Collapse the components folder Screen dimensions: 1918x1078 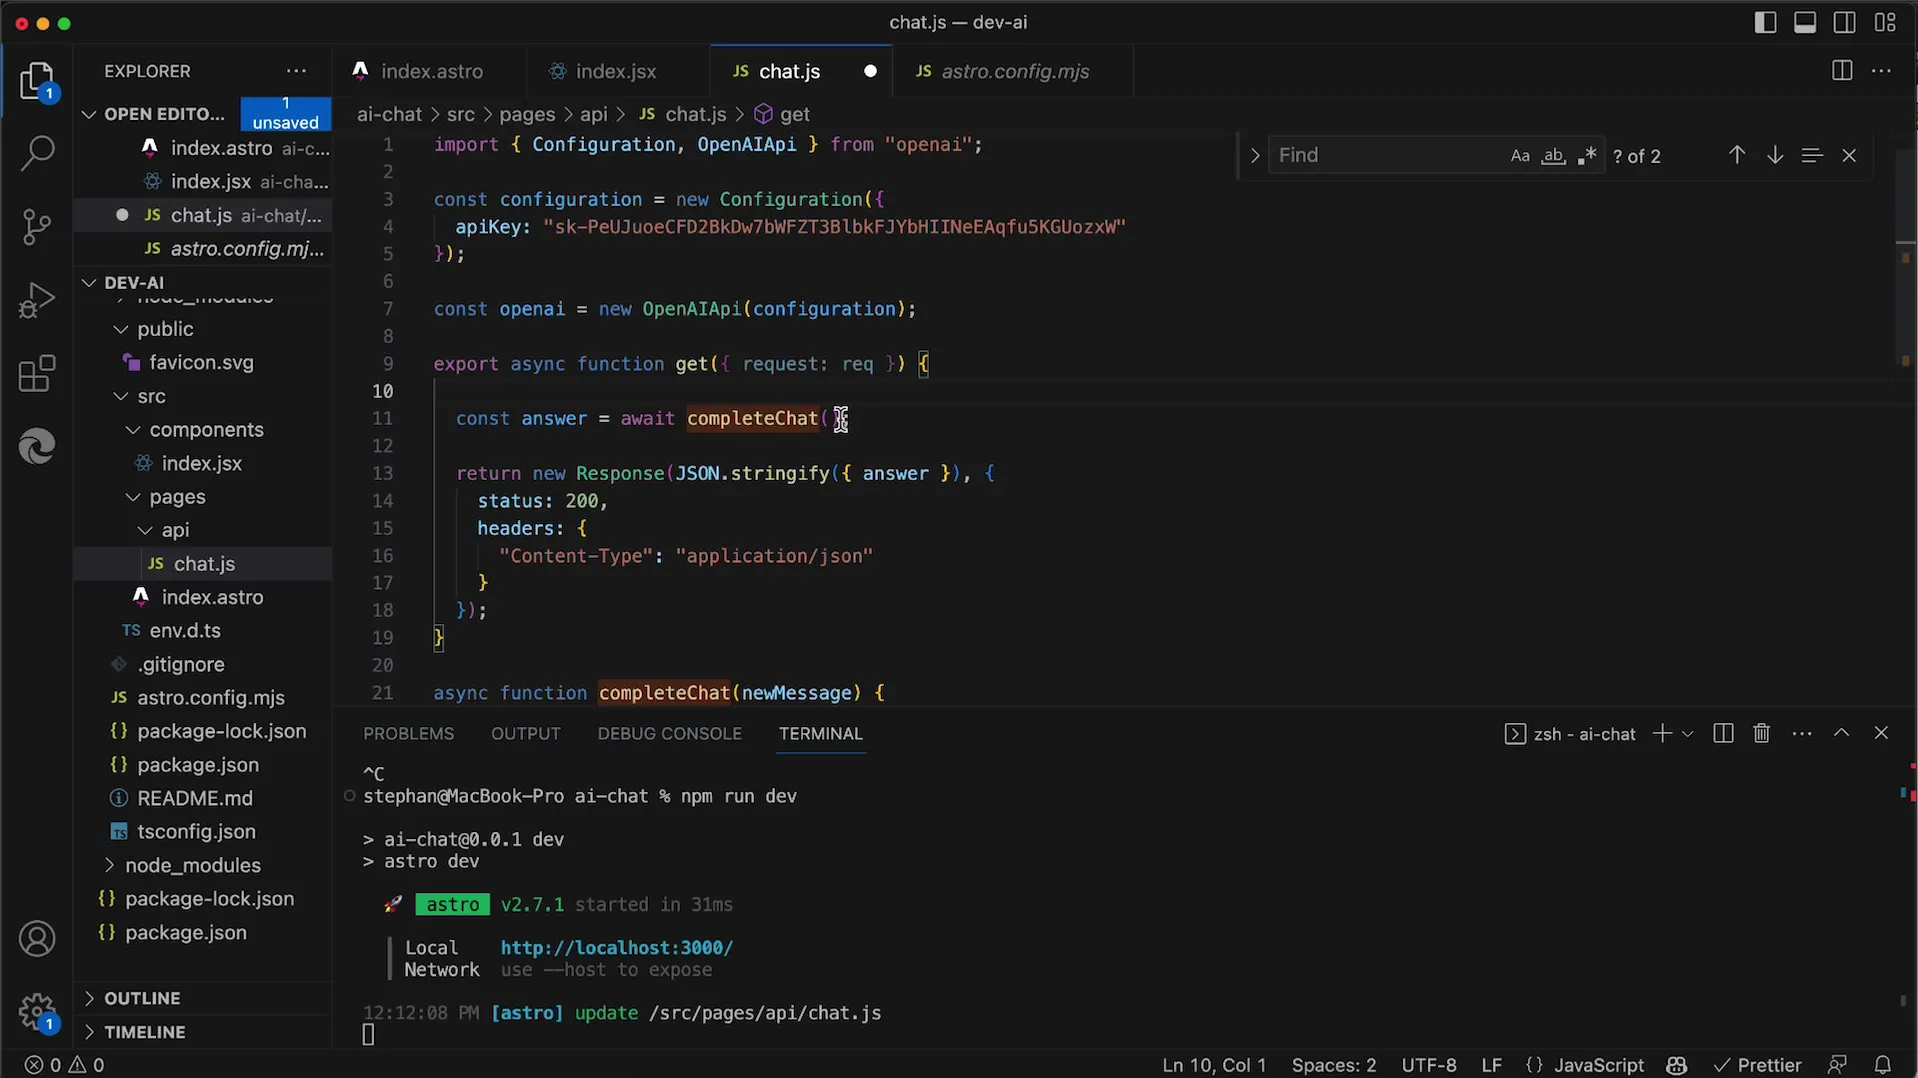133,430
